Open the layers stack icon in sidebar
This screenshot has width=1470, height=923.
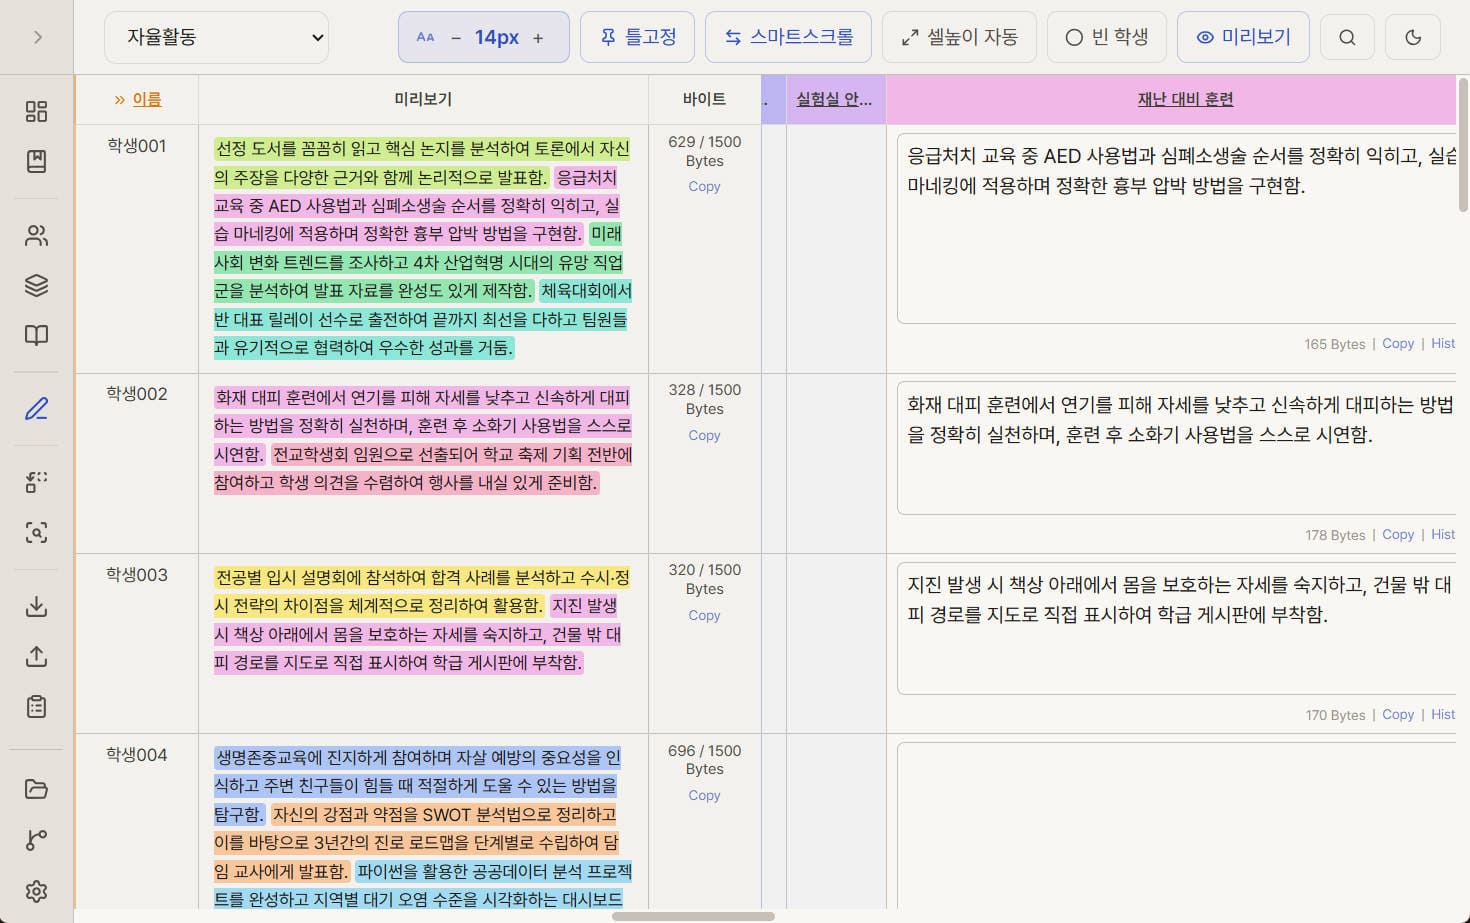point(36,286)
